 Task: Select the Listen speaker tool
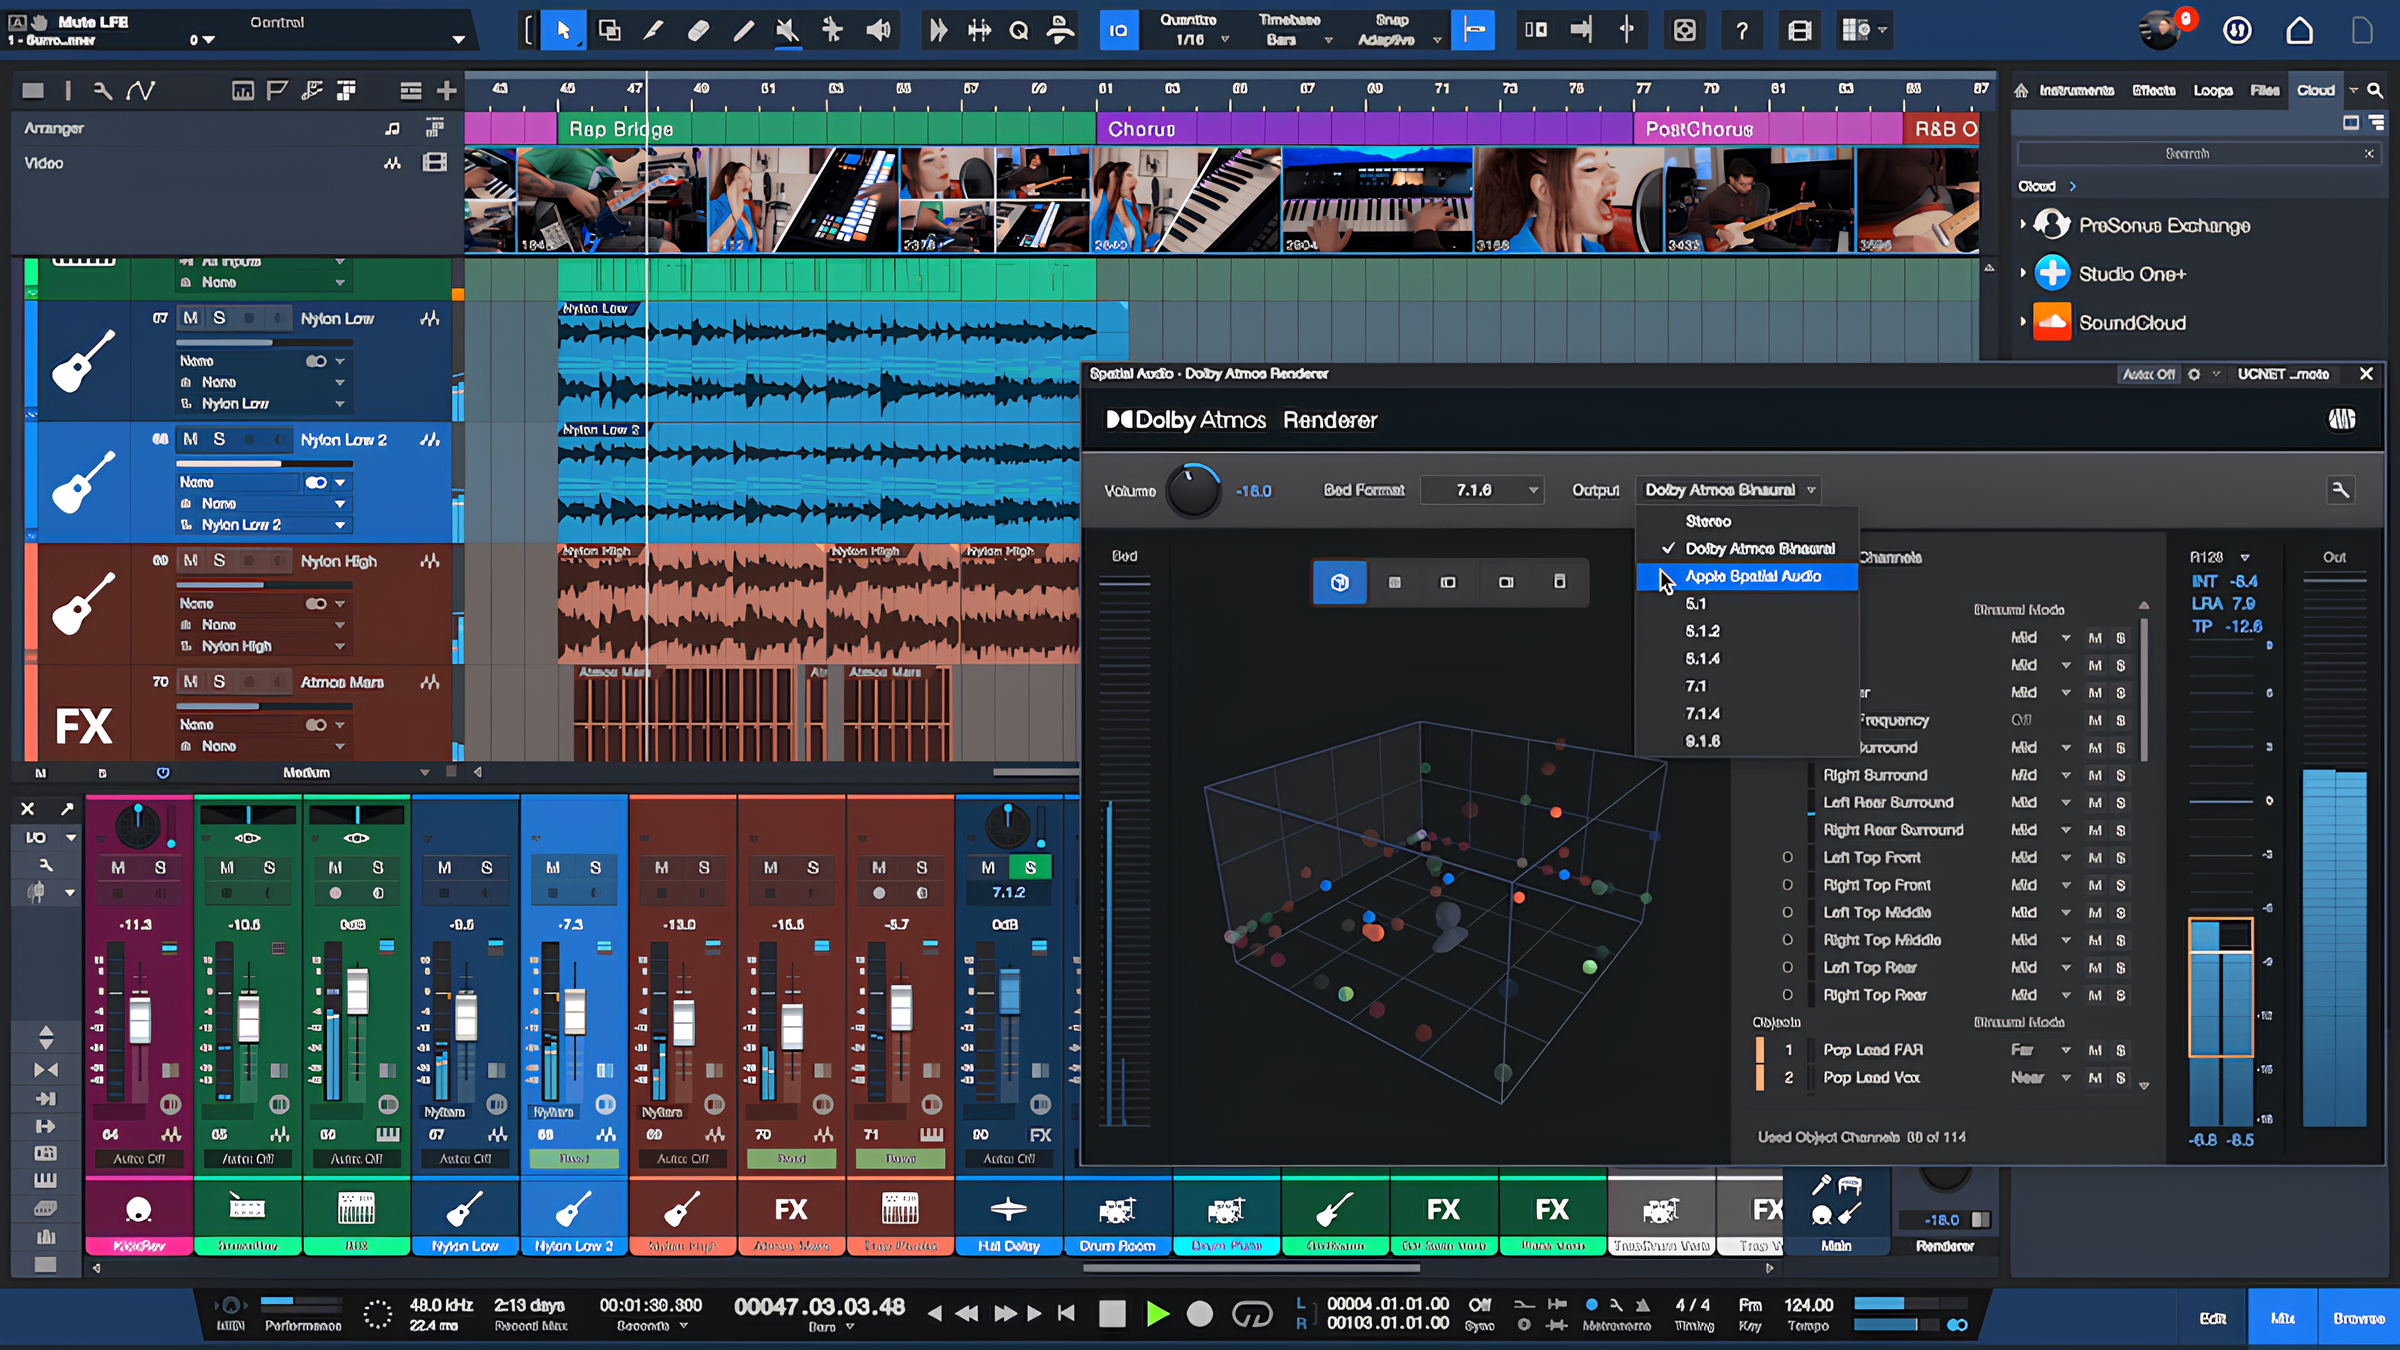pos(878,30)
